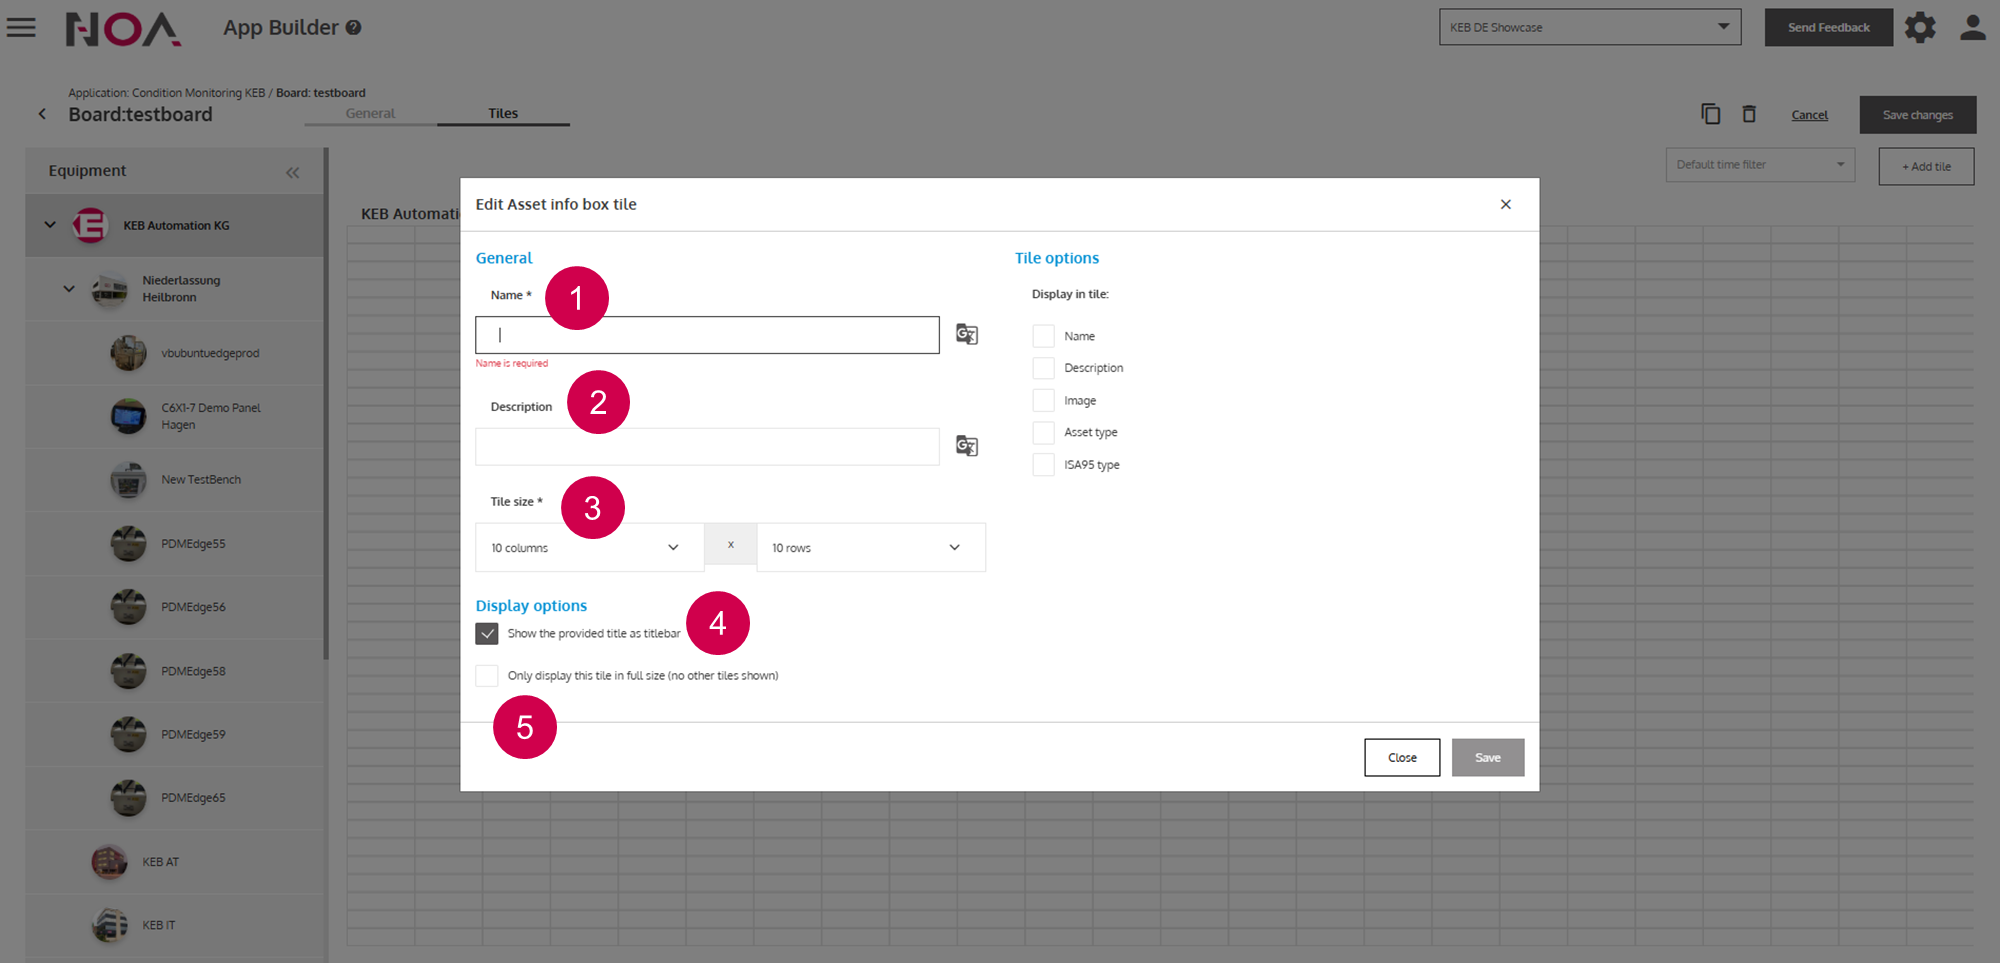Click the translate icon beside Description field
Image resolution: width=2000 pixels, height=963 pixels.
(x=966, y=446)
